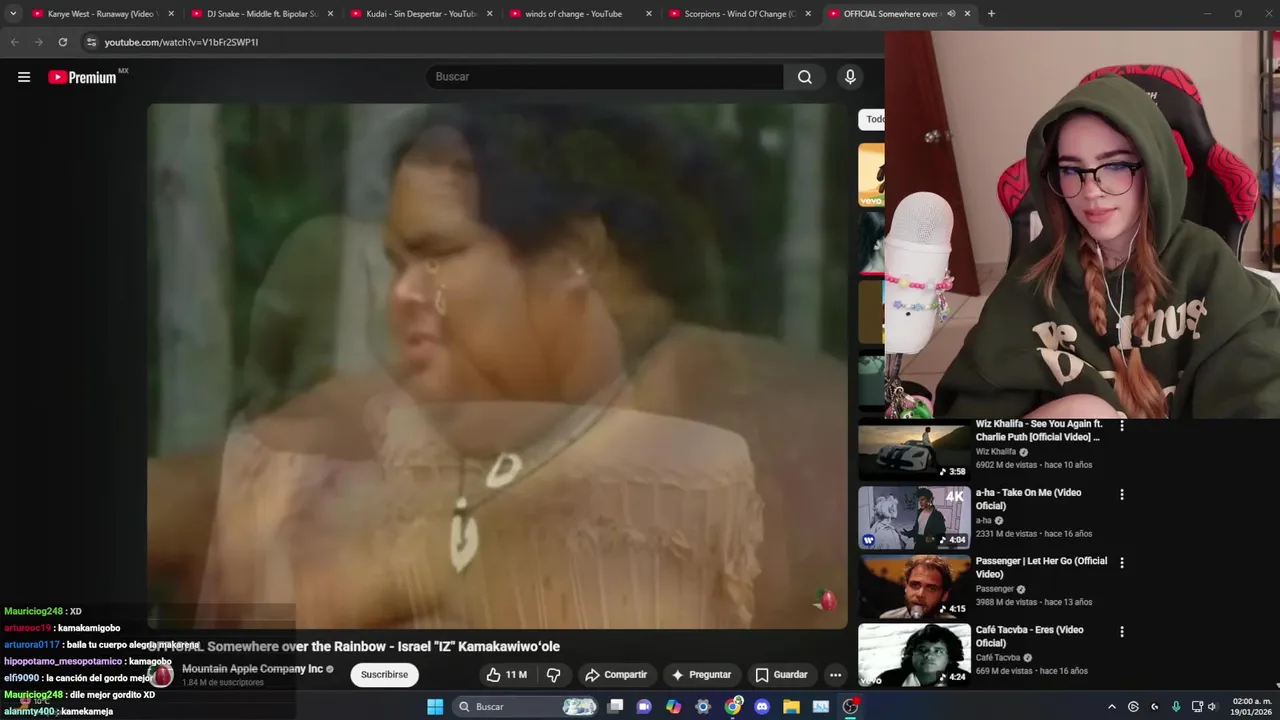Open options menu for Café Tacvba Eres
The image size is (1280, 720).
coord(1122,632)
